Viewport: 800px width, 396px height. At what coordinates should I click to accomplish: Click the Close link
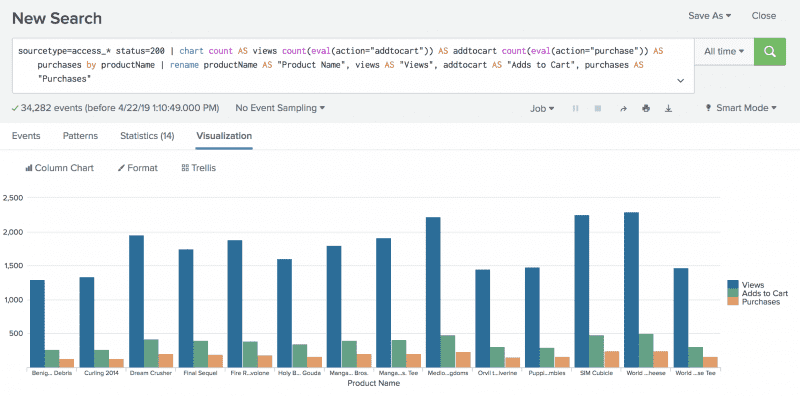764,16
